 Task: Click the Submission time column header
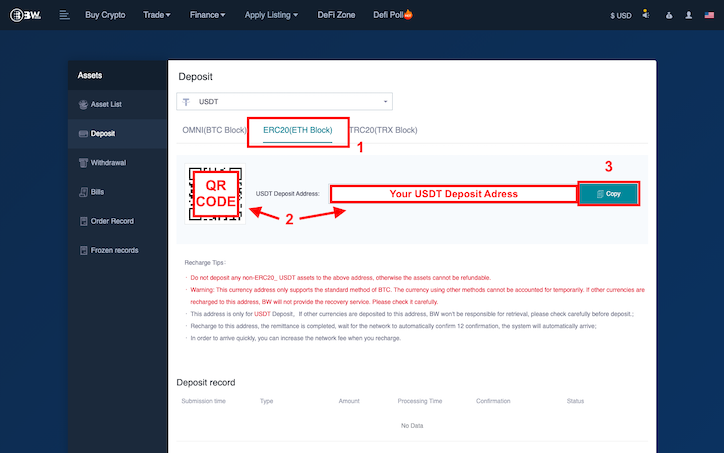[204, 401]
